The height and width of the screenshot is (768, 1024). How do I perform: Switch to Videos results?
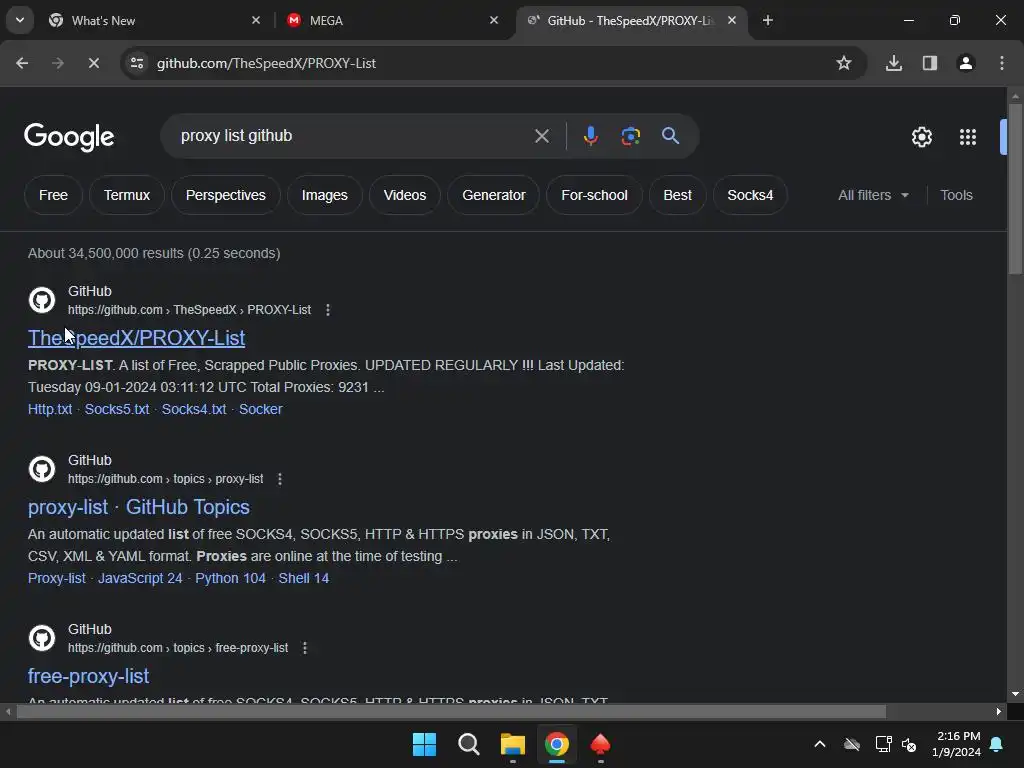tap(405, 195)
